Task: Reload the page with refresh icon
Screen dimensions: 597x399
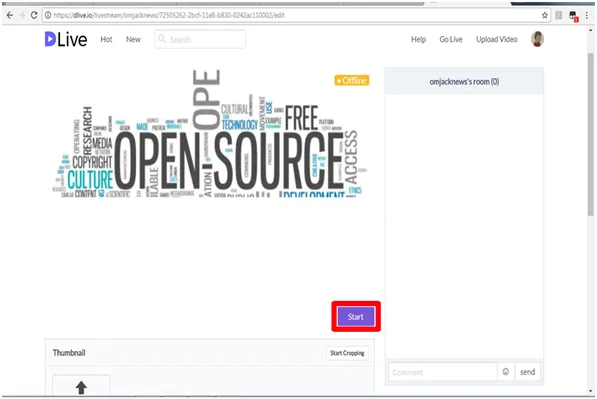Action: click(34, 15)
